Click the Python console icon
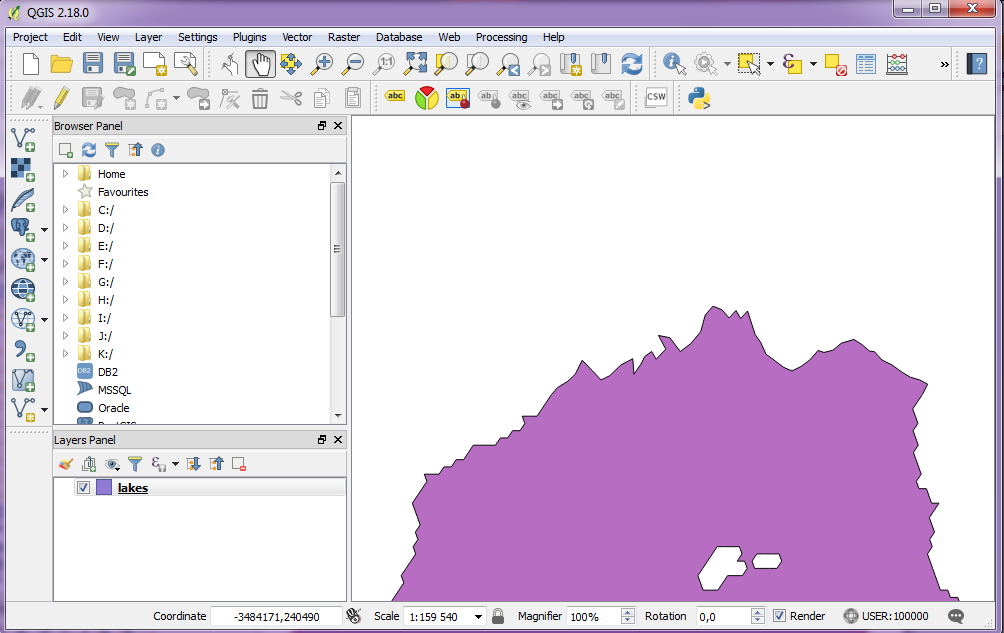Image resolution: width=1004 pixels, height=633 pixels. pyautogui.click(x=699, y=98)
